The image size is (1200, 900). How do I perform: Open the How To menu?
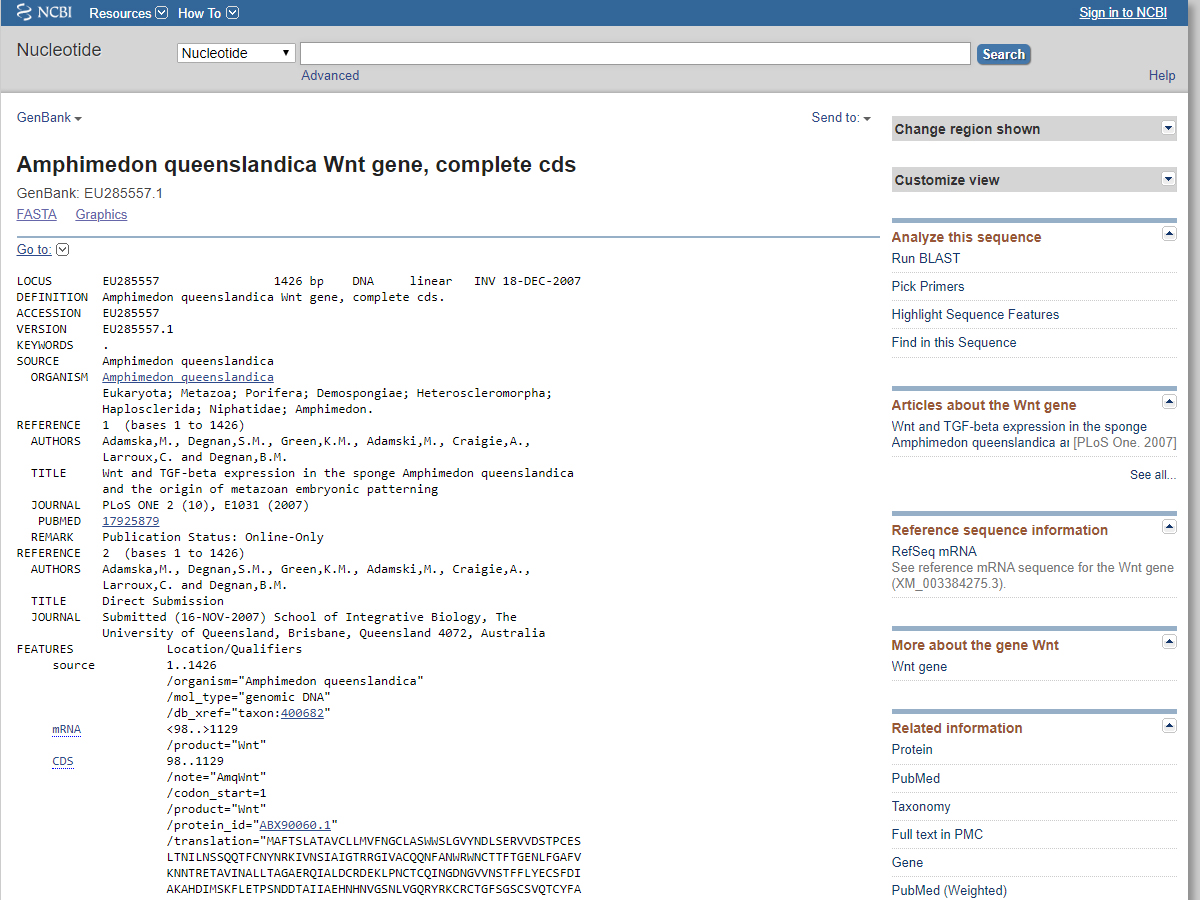click(208, 13)
